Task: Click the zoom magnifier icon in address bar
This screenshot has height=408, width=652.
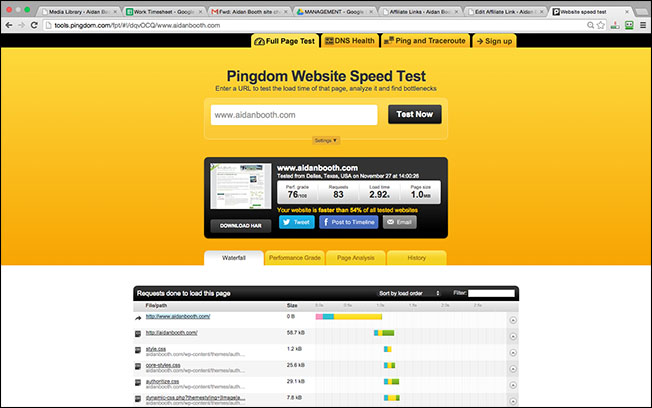Action: (x=590, y=25)
